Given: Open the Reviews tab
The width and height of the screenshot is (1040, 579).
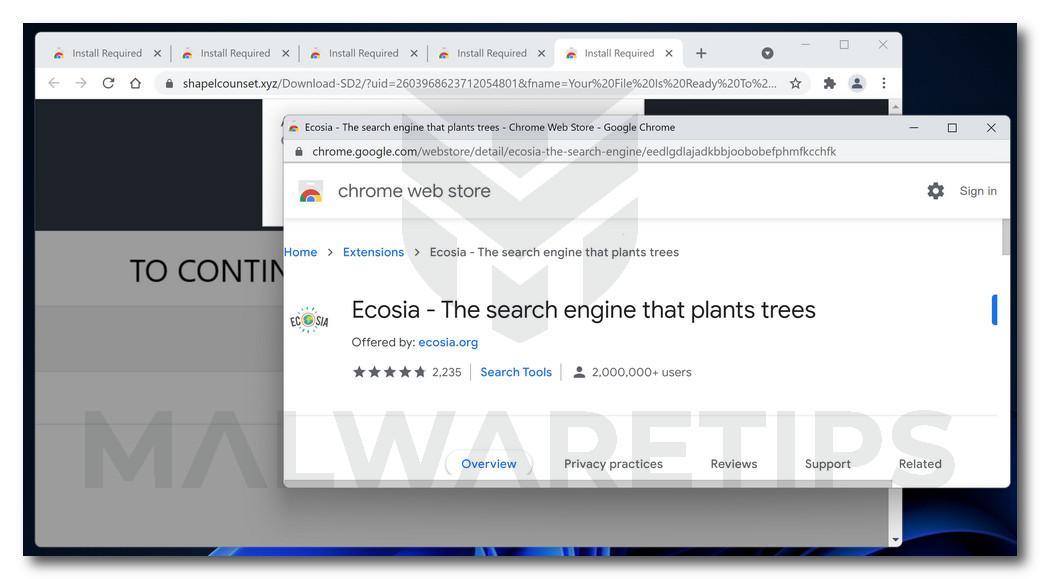Looking at the screenshot, I should tap(734, 464).
